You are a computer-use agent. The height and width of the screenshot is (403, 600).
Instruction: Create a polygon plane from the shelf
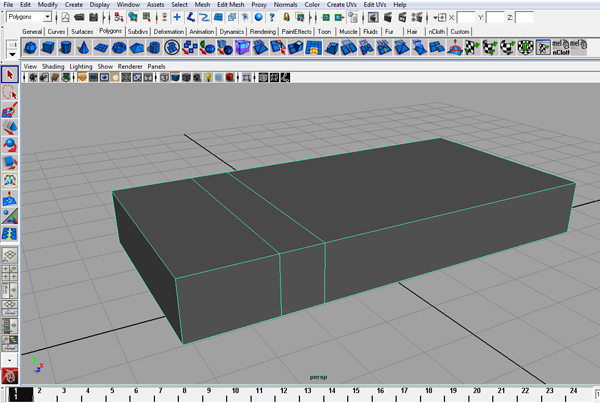101,48
